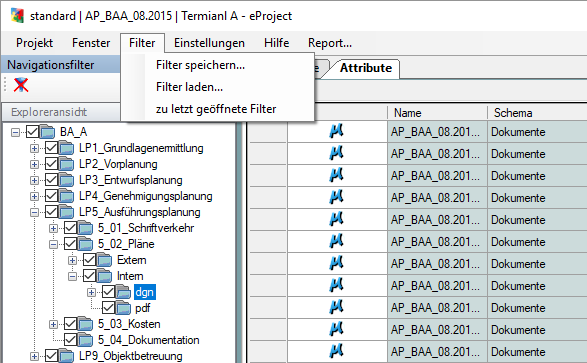Select the 5_03_Kosten tree label
Screen dimensions: 587x363
coord(129,324)
